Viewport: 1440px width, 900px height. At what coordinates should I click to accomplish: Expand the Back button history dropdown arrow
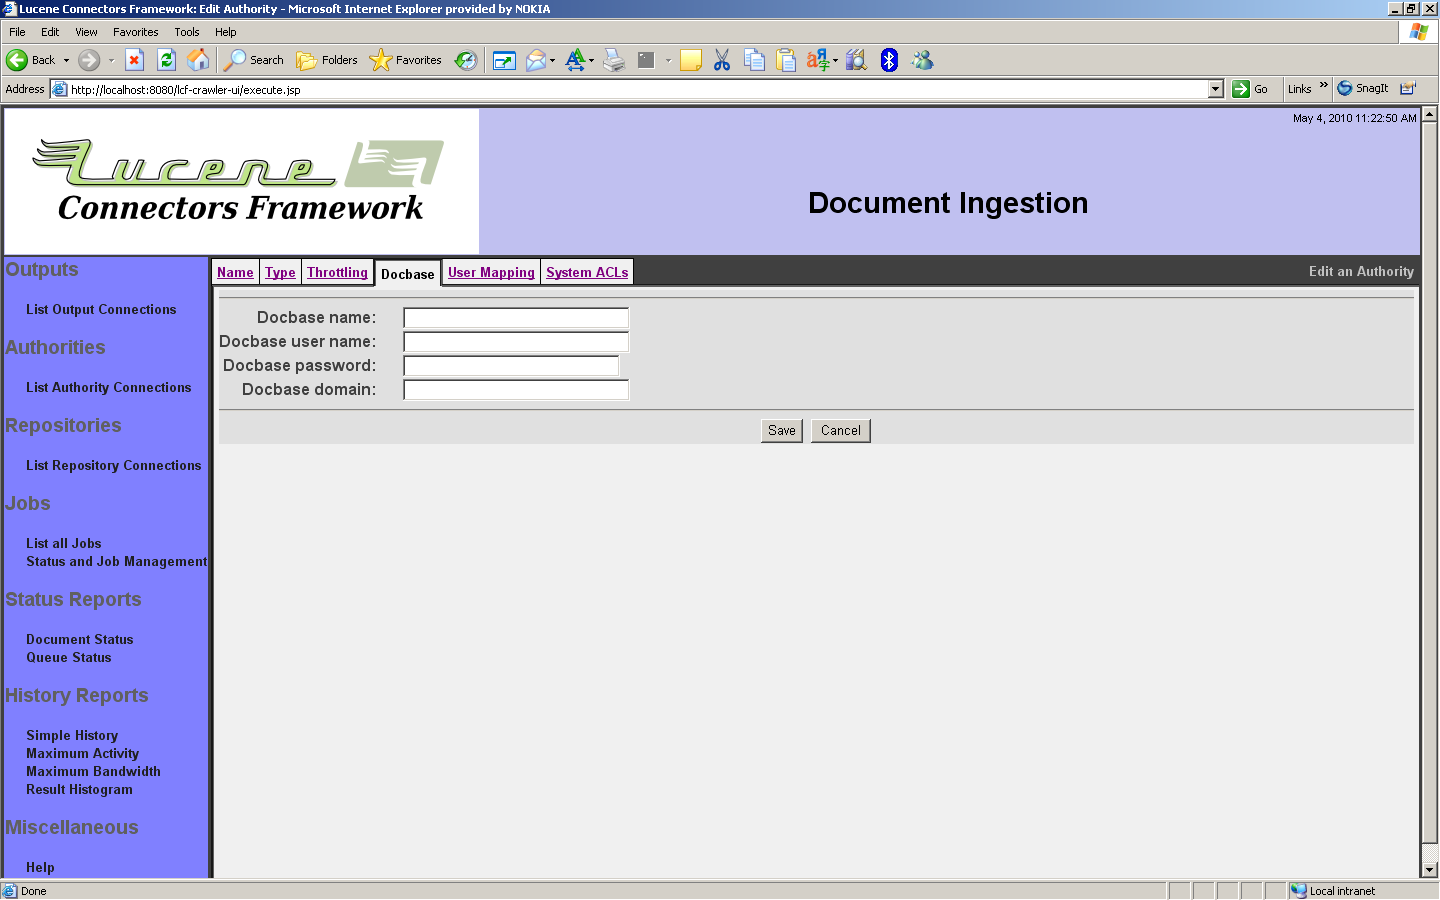(x=67, y=60)
